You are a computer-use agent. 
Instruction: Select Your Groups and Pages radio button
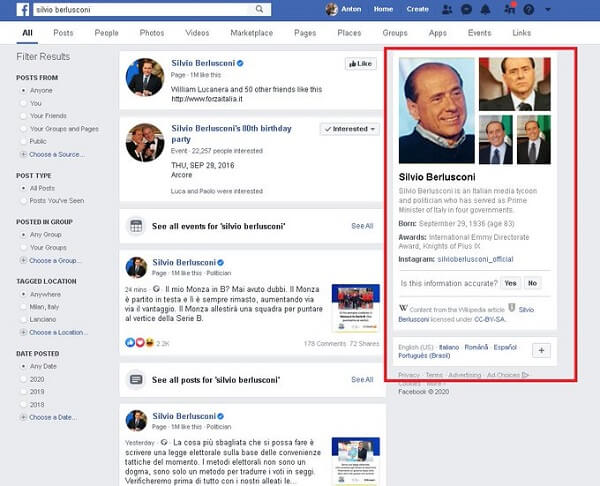(23, 129)
